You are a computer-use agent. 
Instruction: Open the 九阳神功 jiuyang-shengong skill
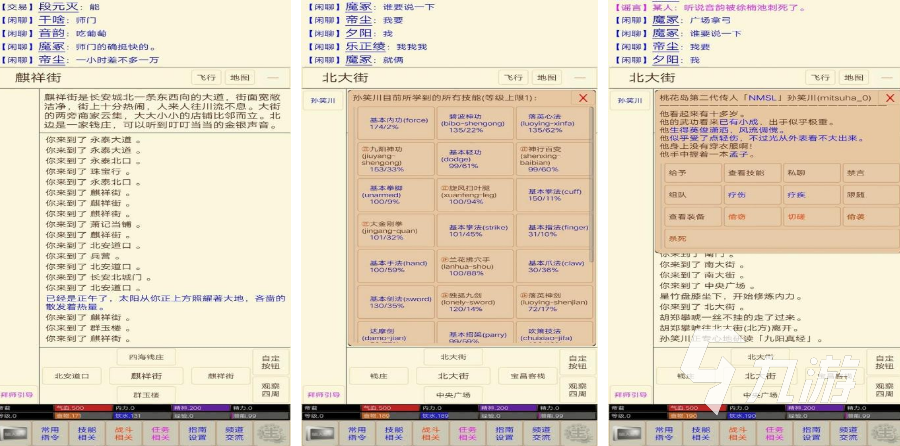point(395,158)
